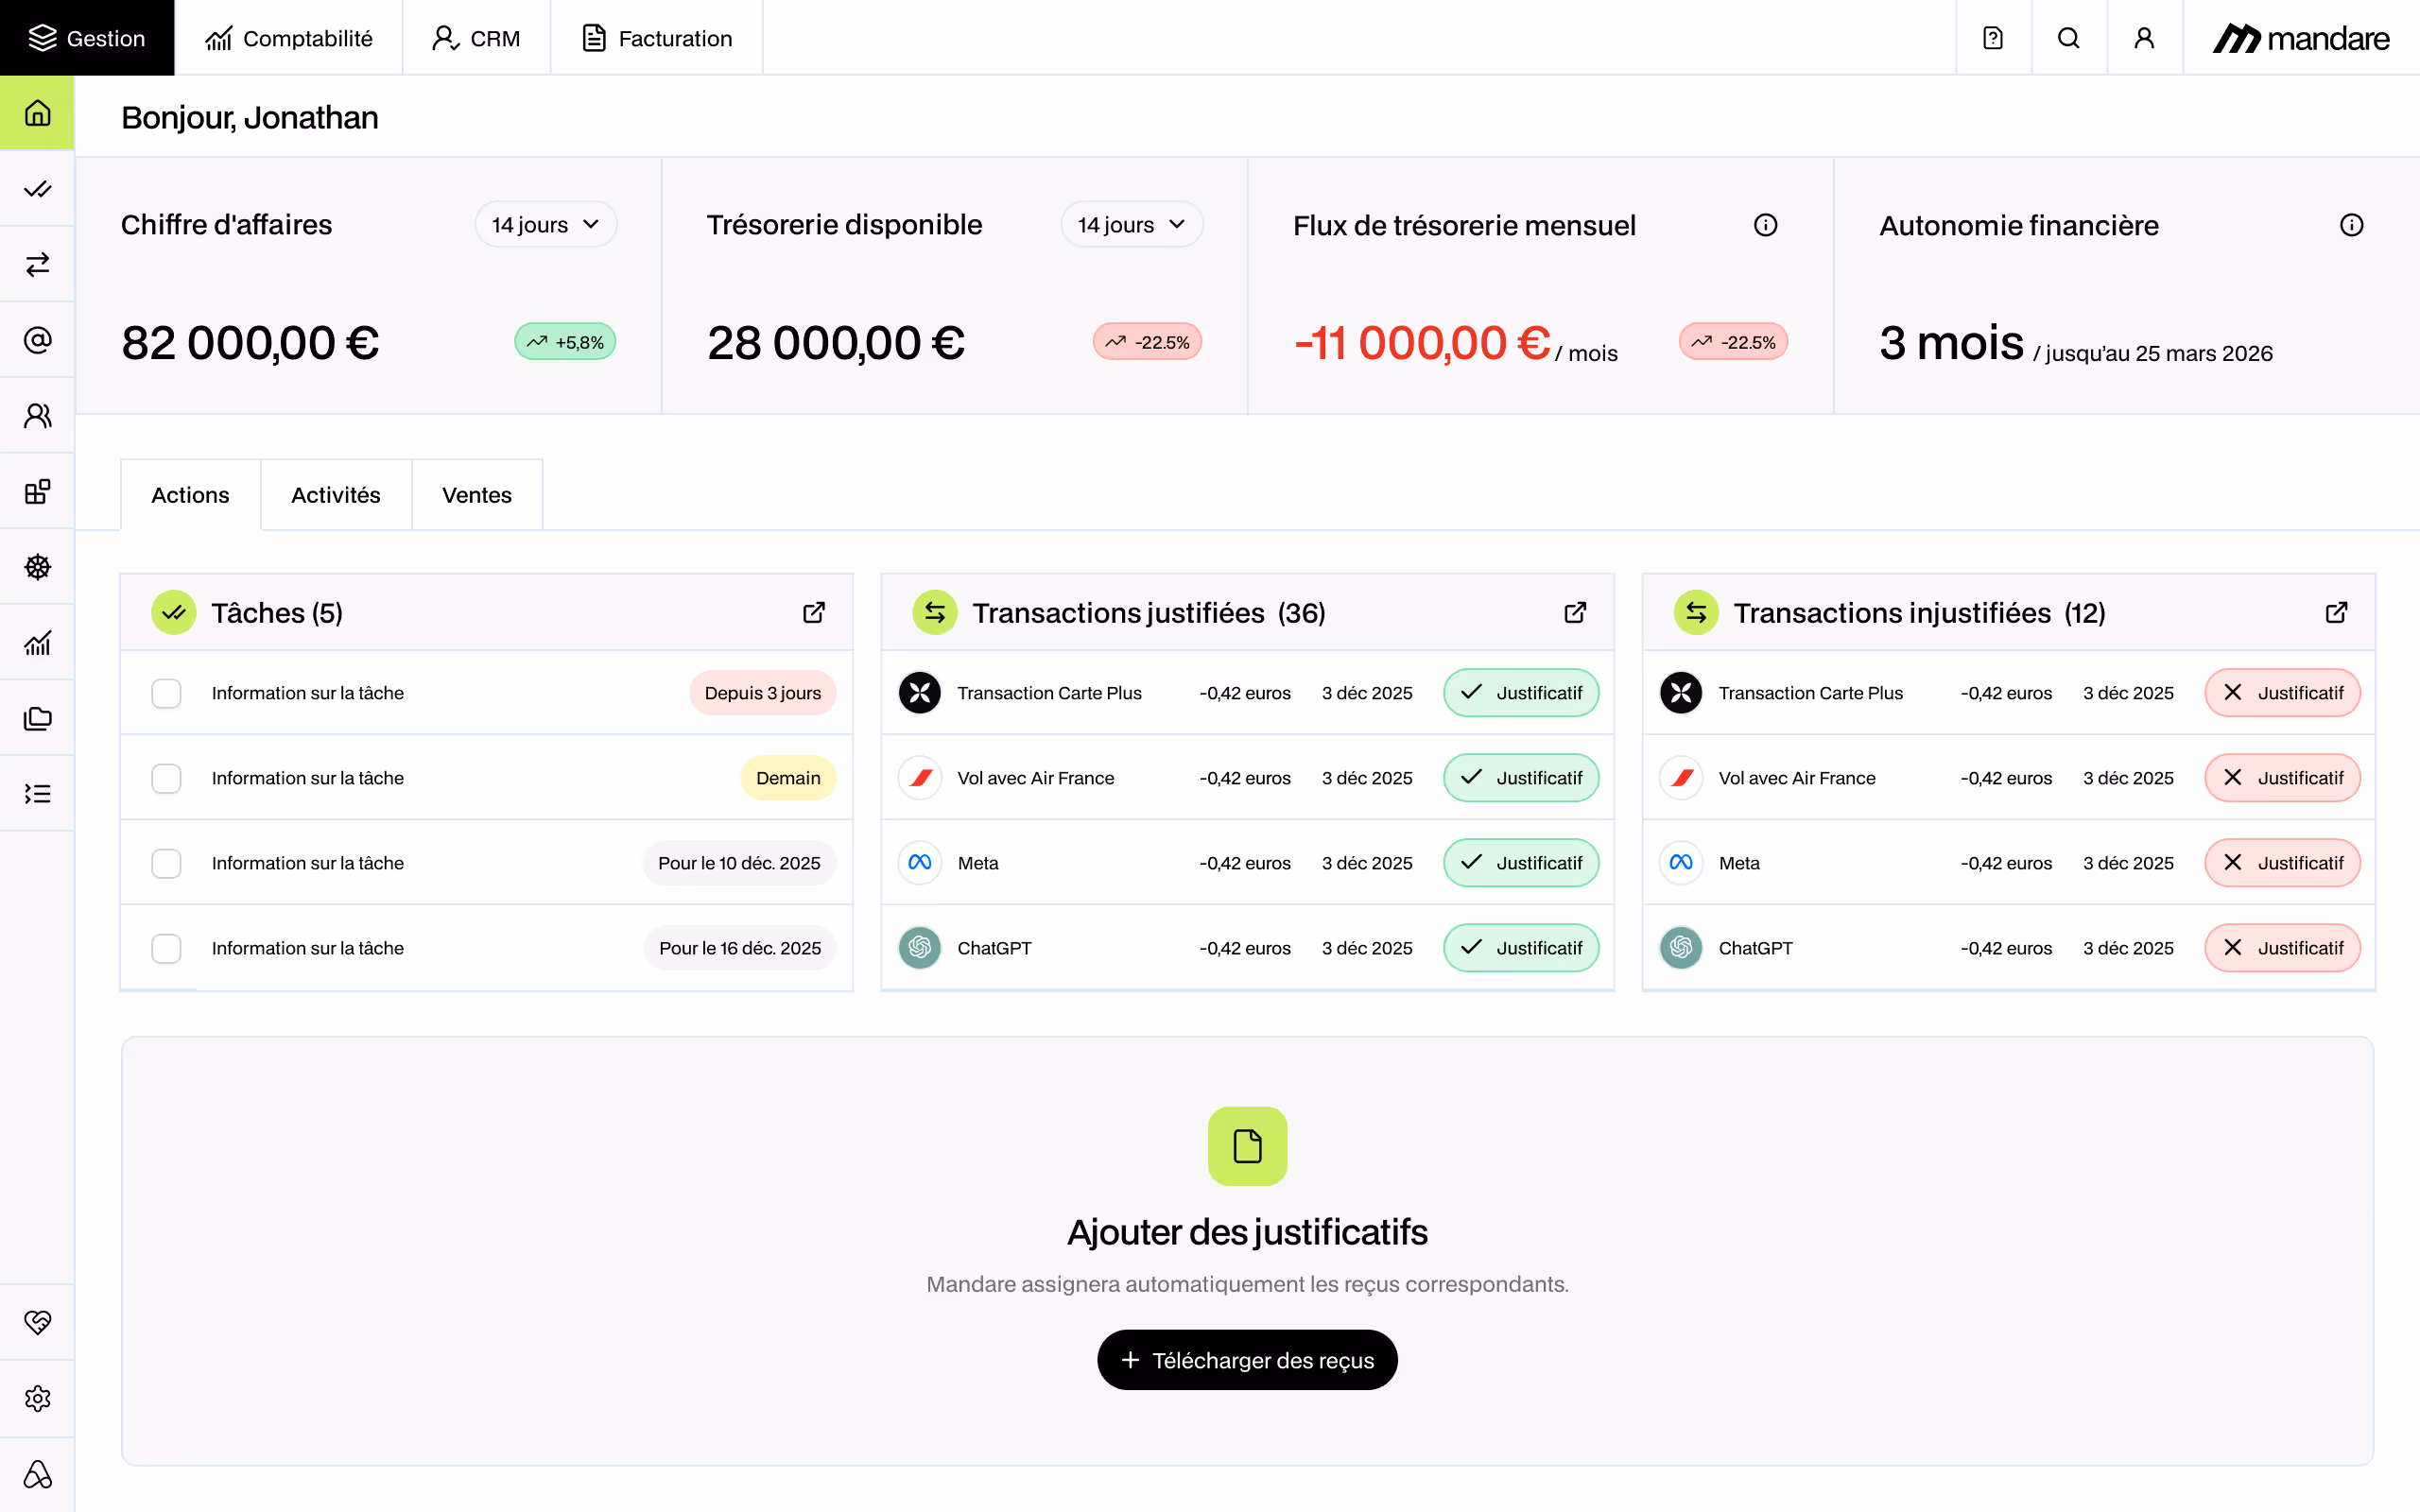Click info icon next to Autonomie financière
Image resolution: width=2420 pixels, height=1512 pixels.
(x=2351, y=225)
